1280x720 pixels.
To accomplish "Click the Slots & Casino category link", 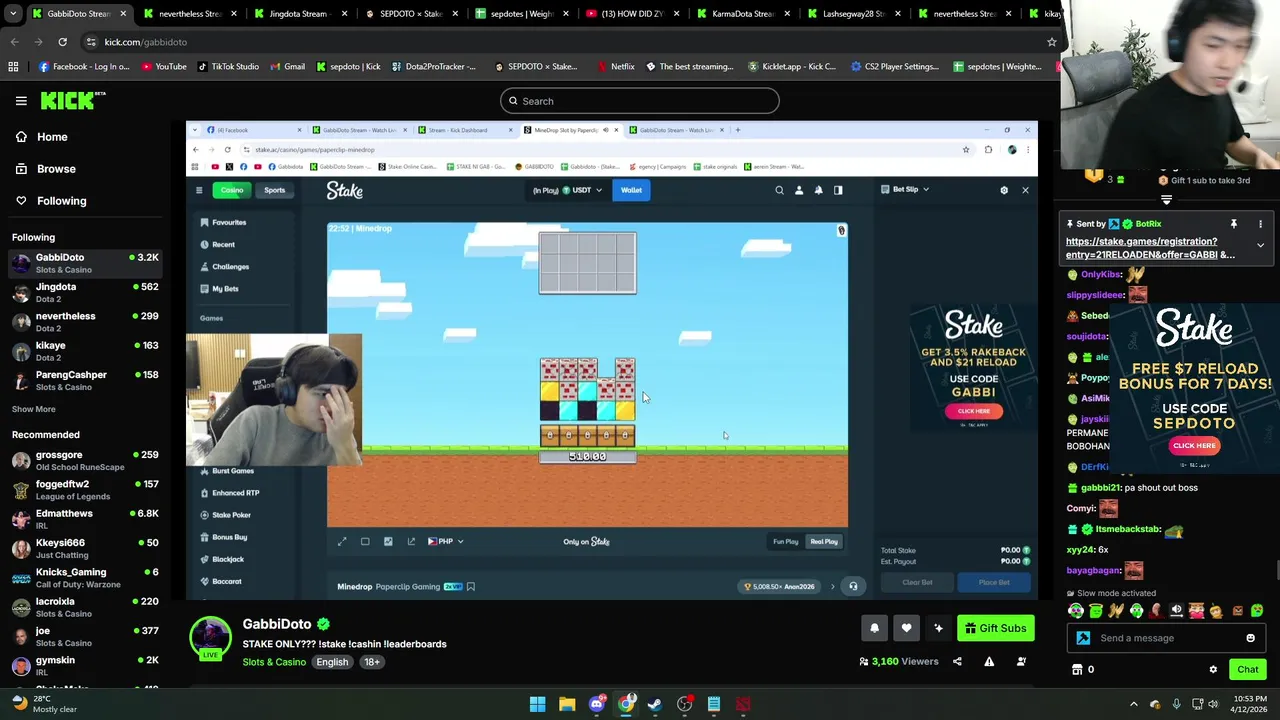I will [273, 662].
